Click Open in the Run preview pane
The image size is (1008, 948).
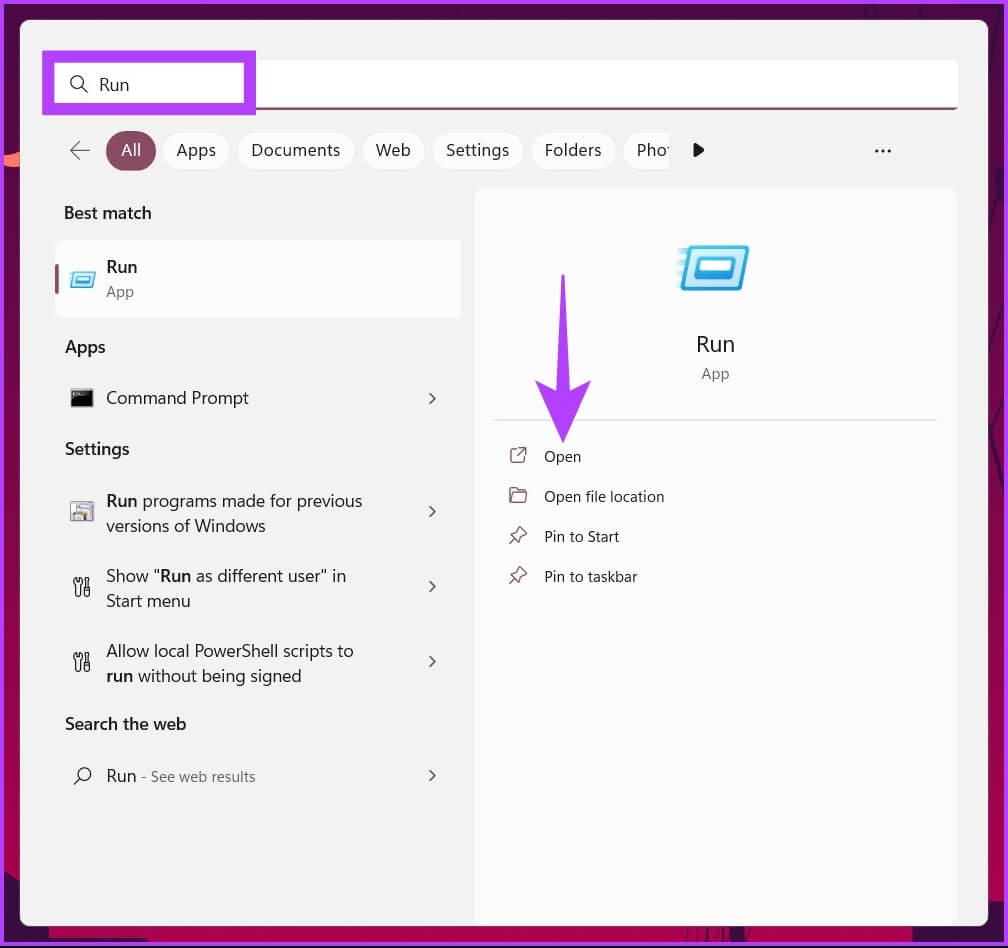[562, 457]
